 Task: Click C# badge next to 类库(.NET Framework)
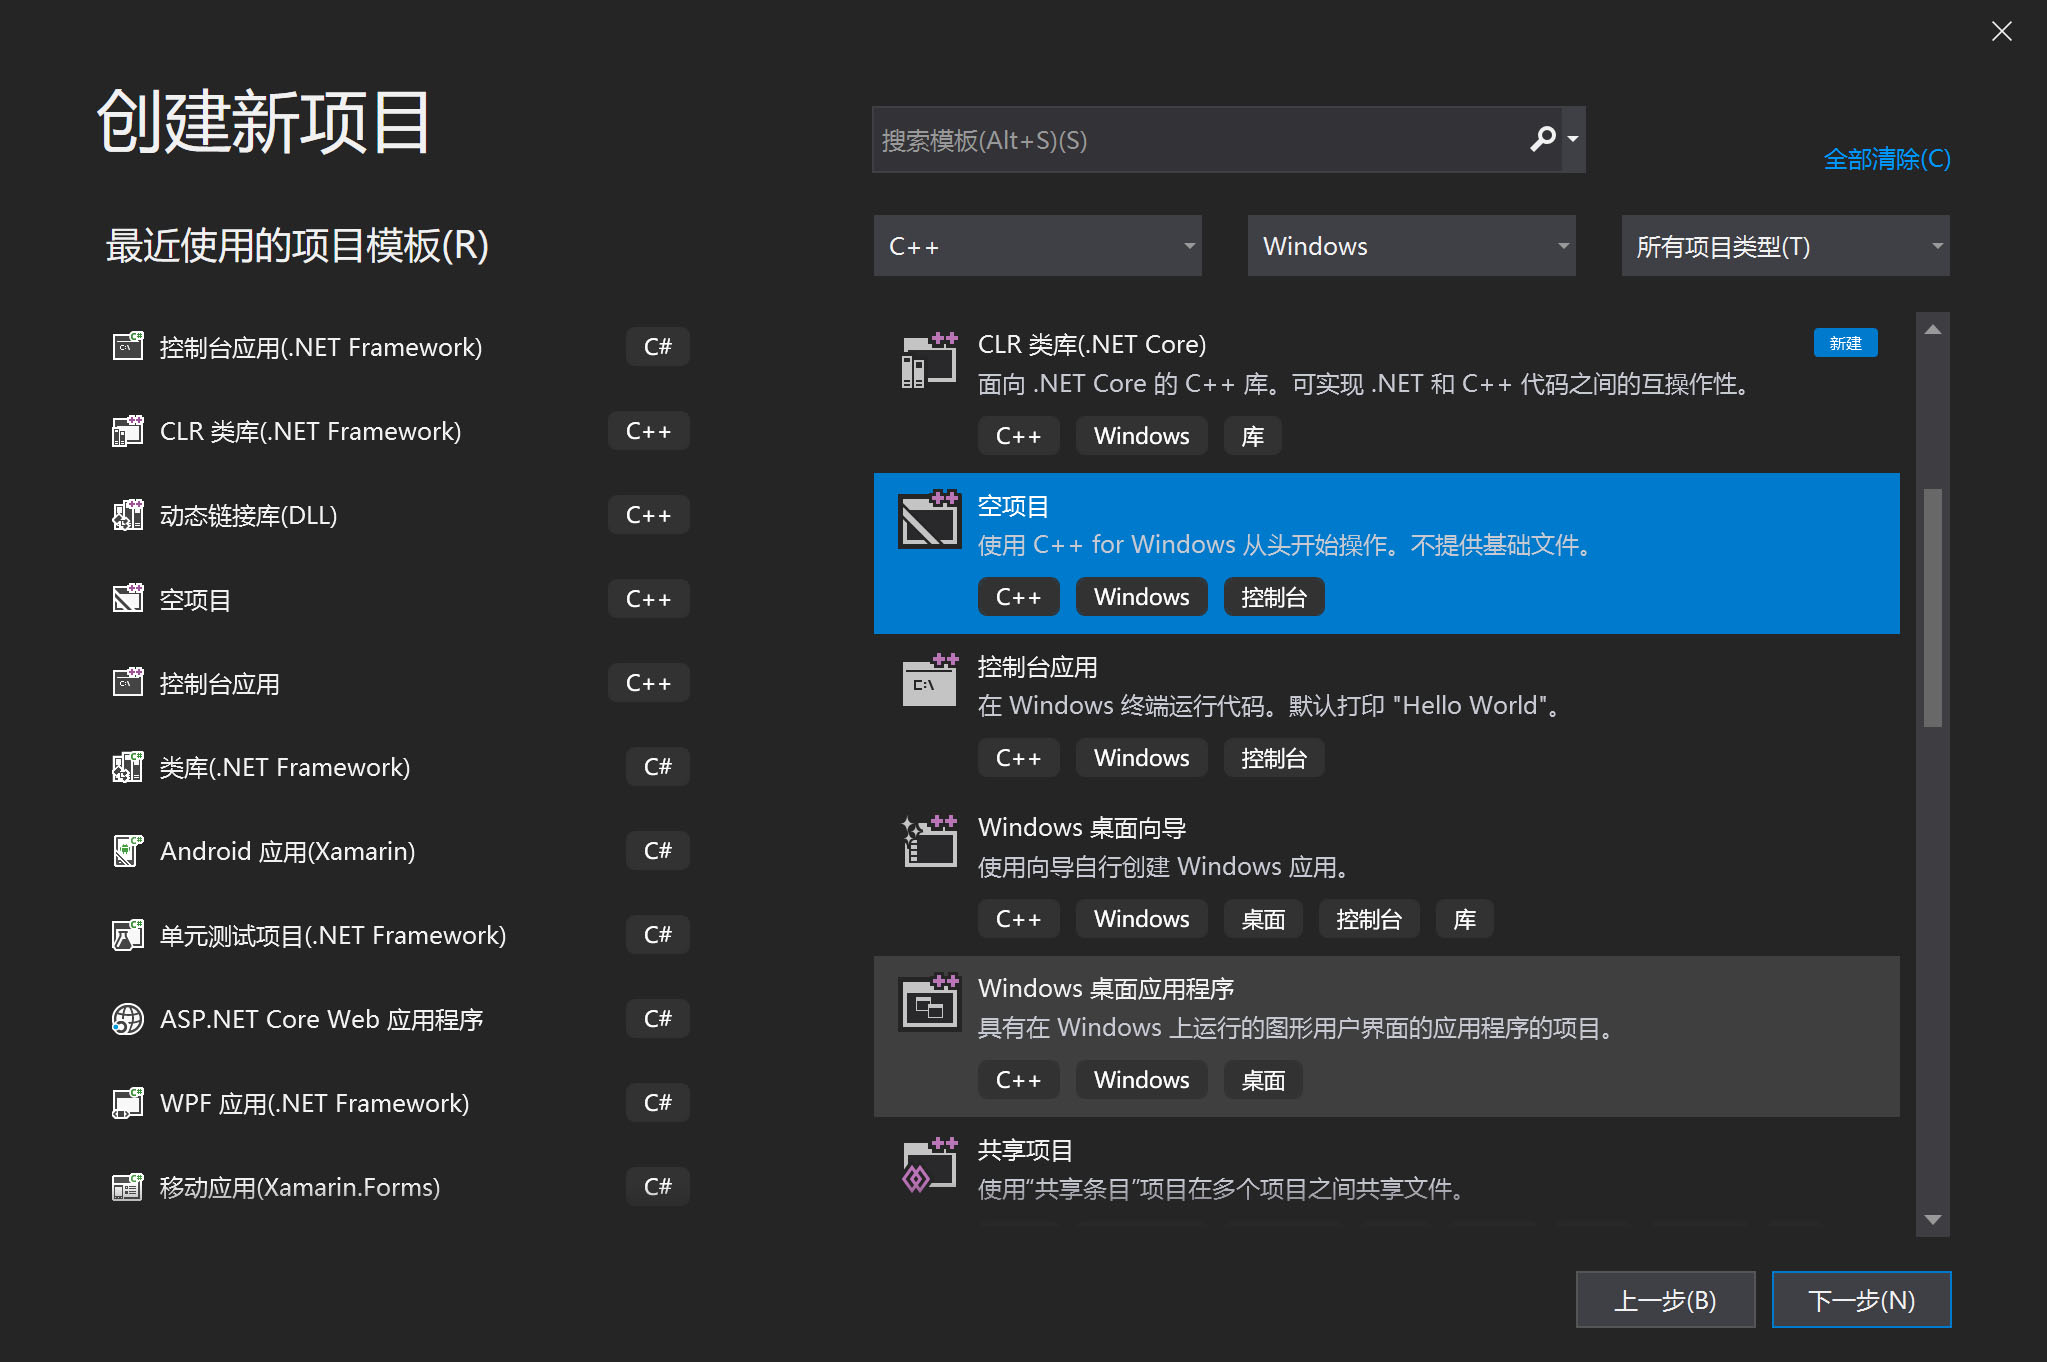tap(657, 766)
